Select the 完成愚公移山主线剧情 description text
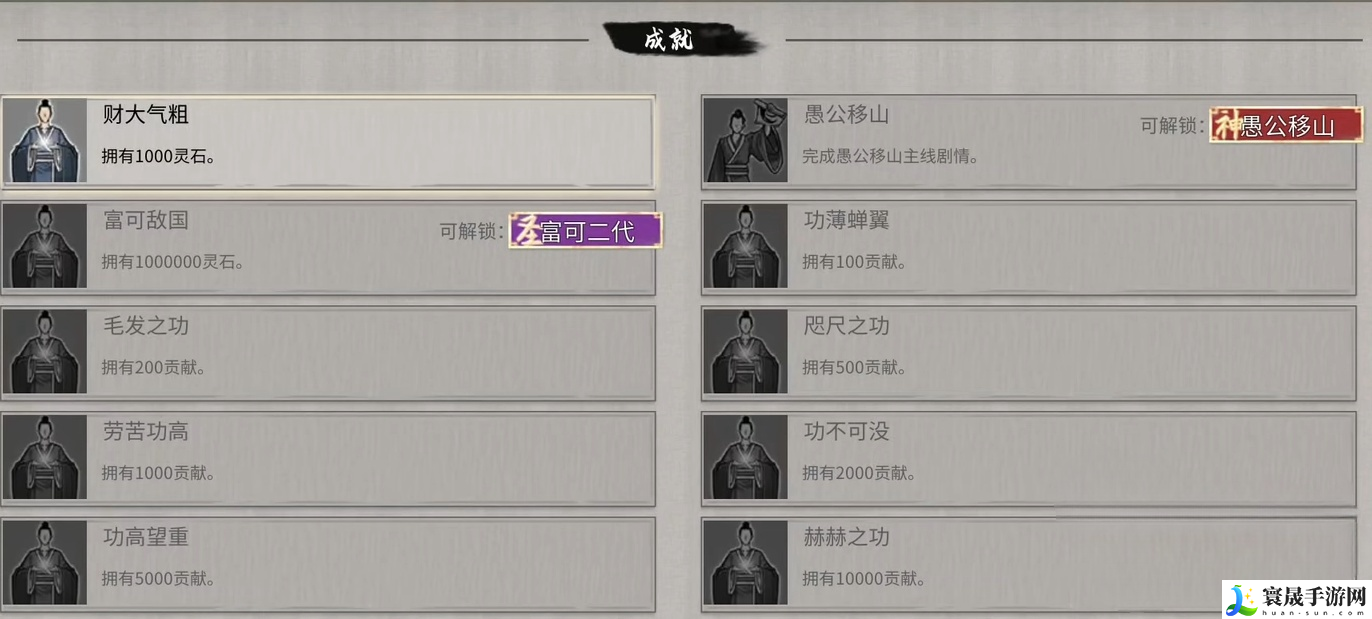1372x619 pixels. [890, 157]
